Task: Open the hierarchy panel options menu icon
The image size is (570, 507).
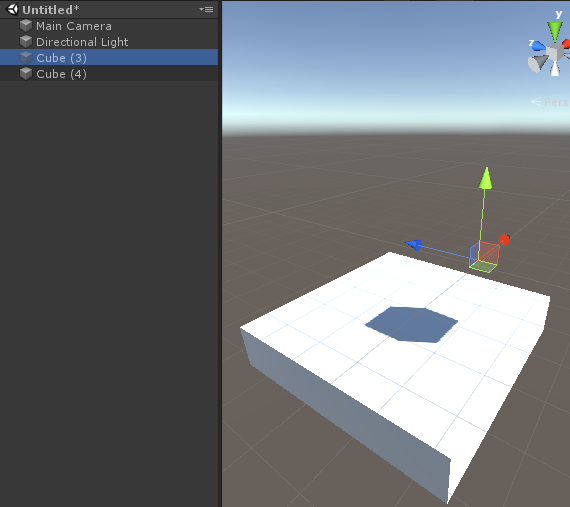Action: (206, 9)
